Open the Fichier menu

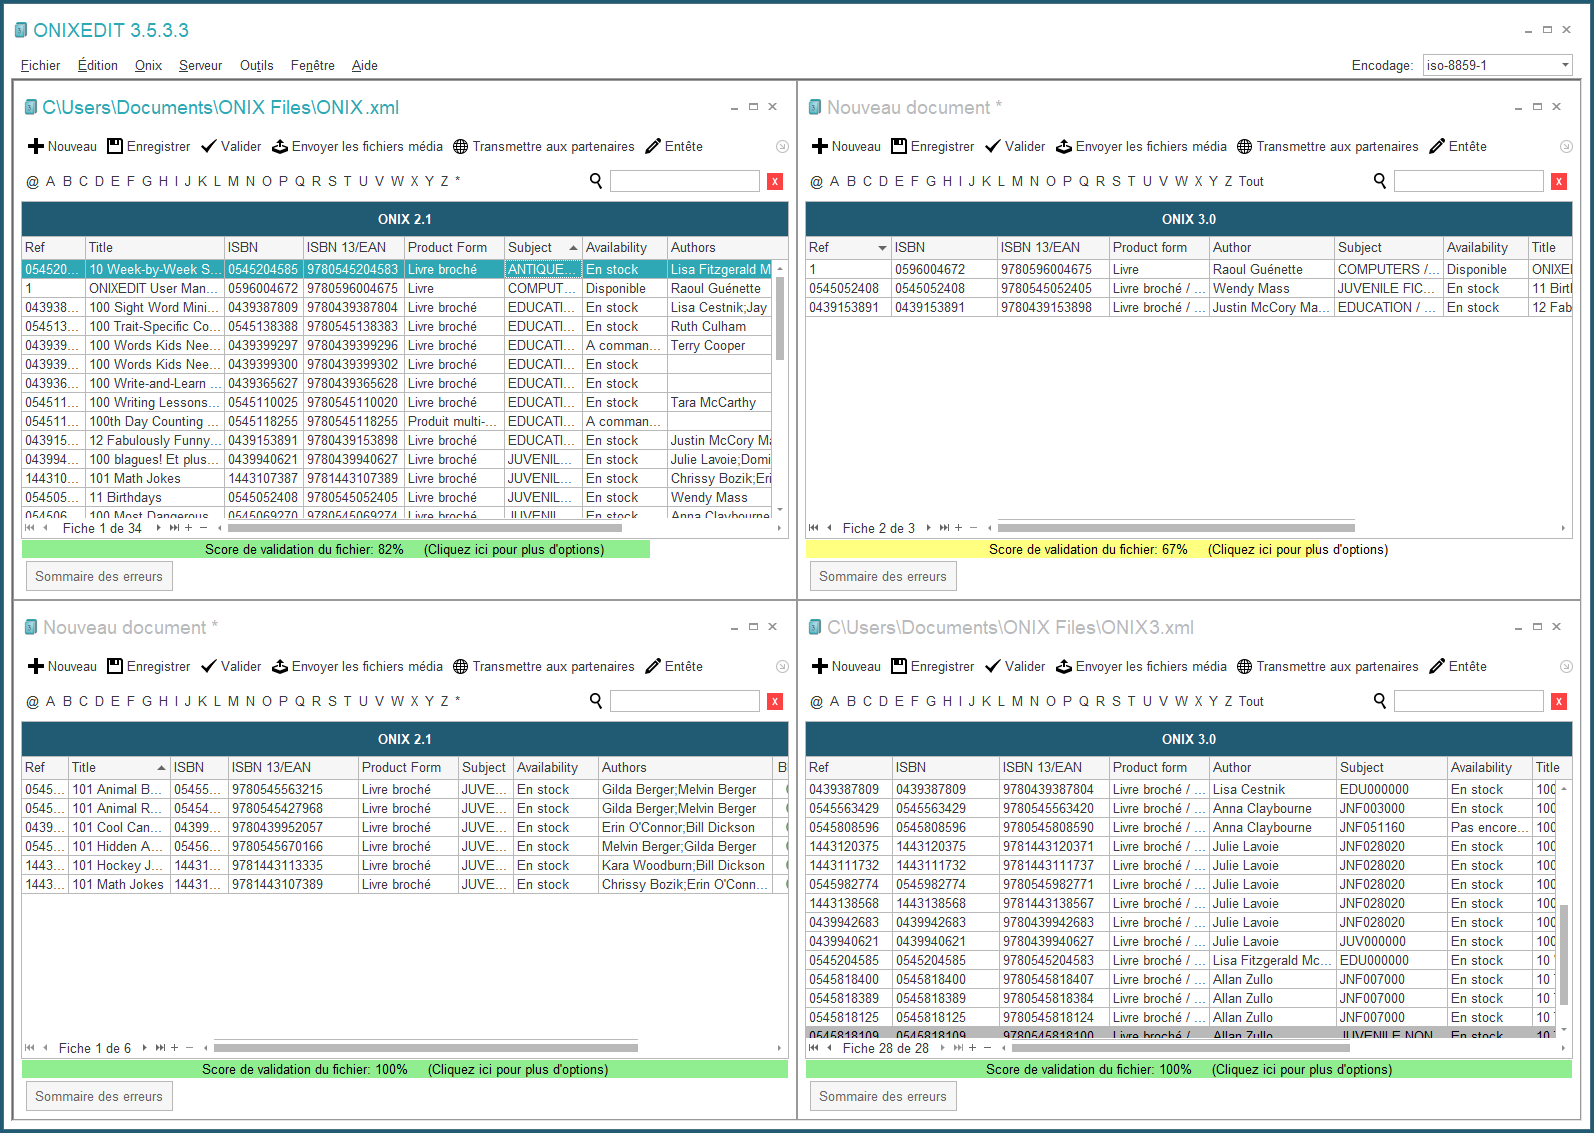coord(40,65)
